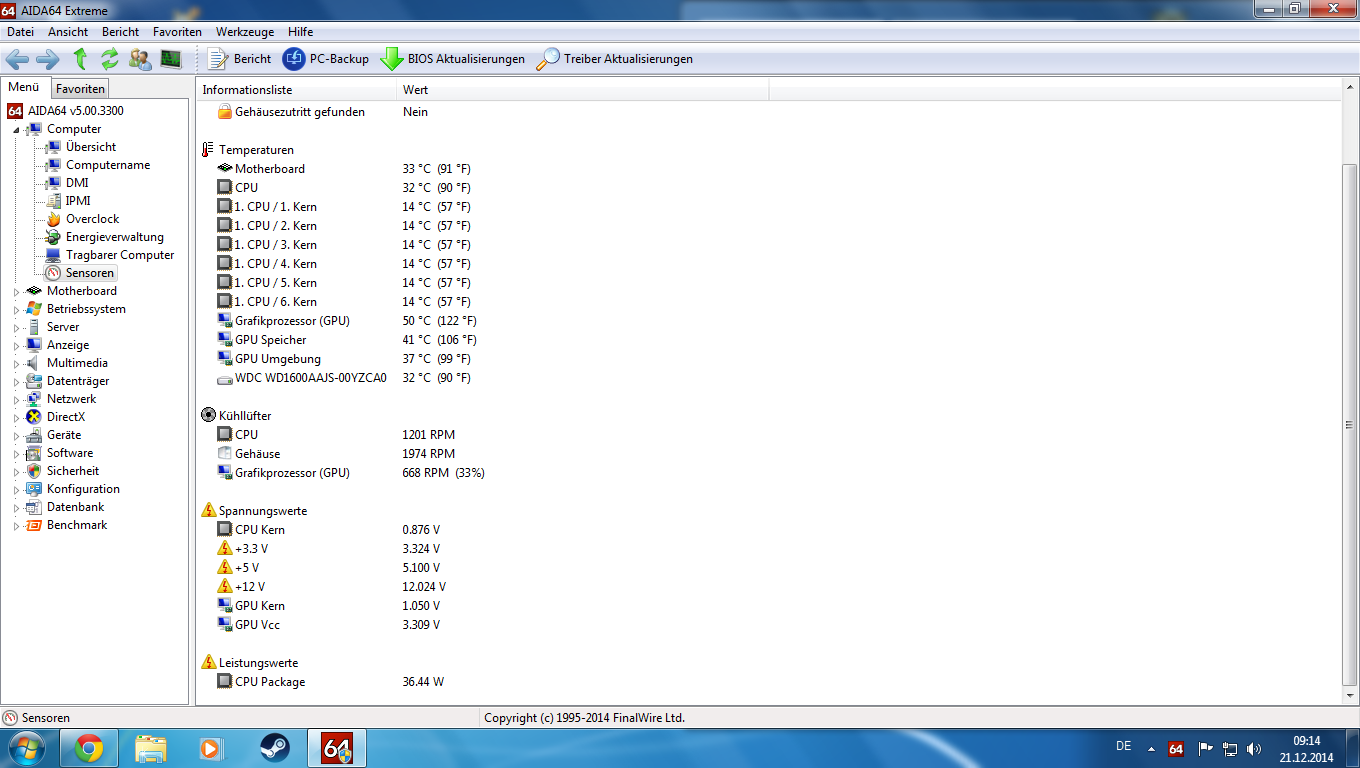Click the volume icon in system tray
The image size is (1360, 768).
(x=1254, y=748)
